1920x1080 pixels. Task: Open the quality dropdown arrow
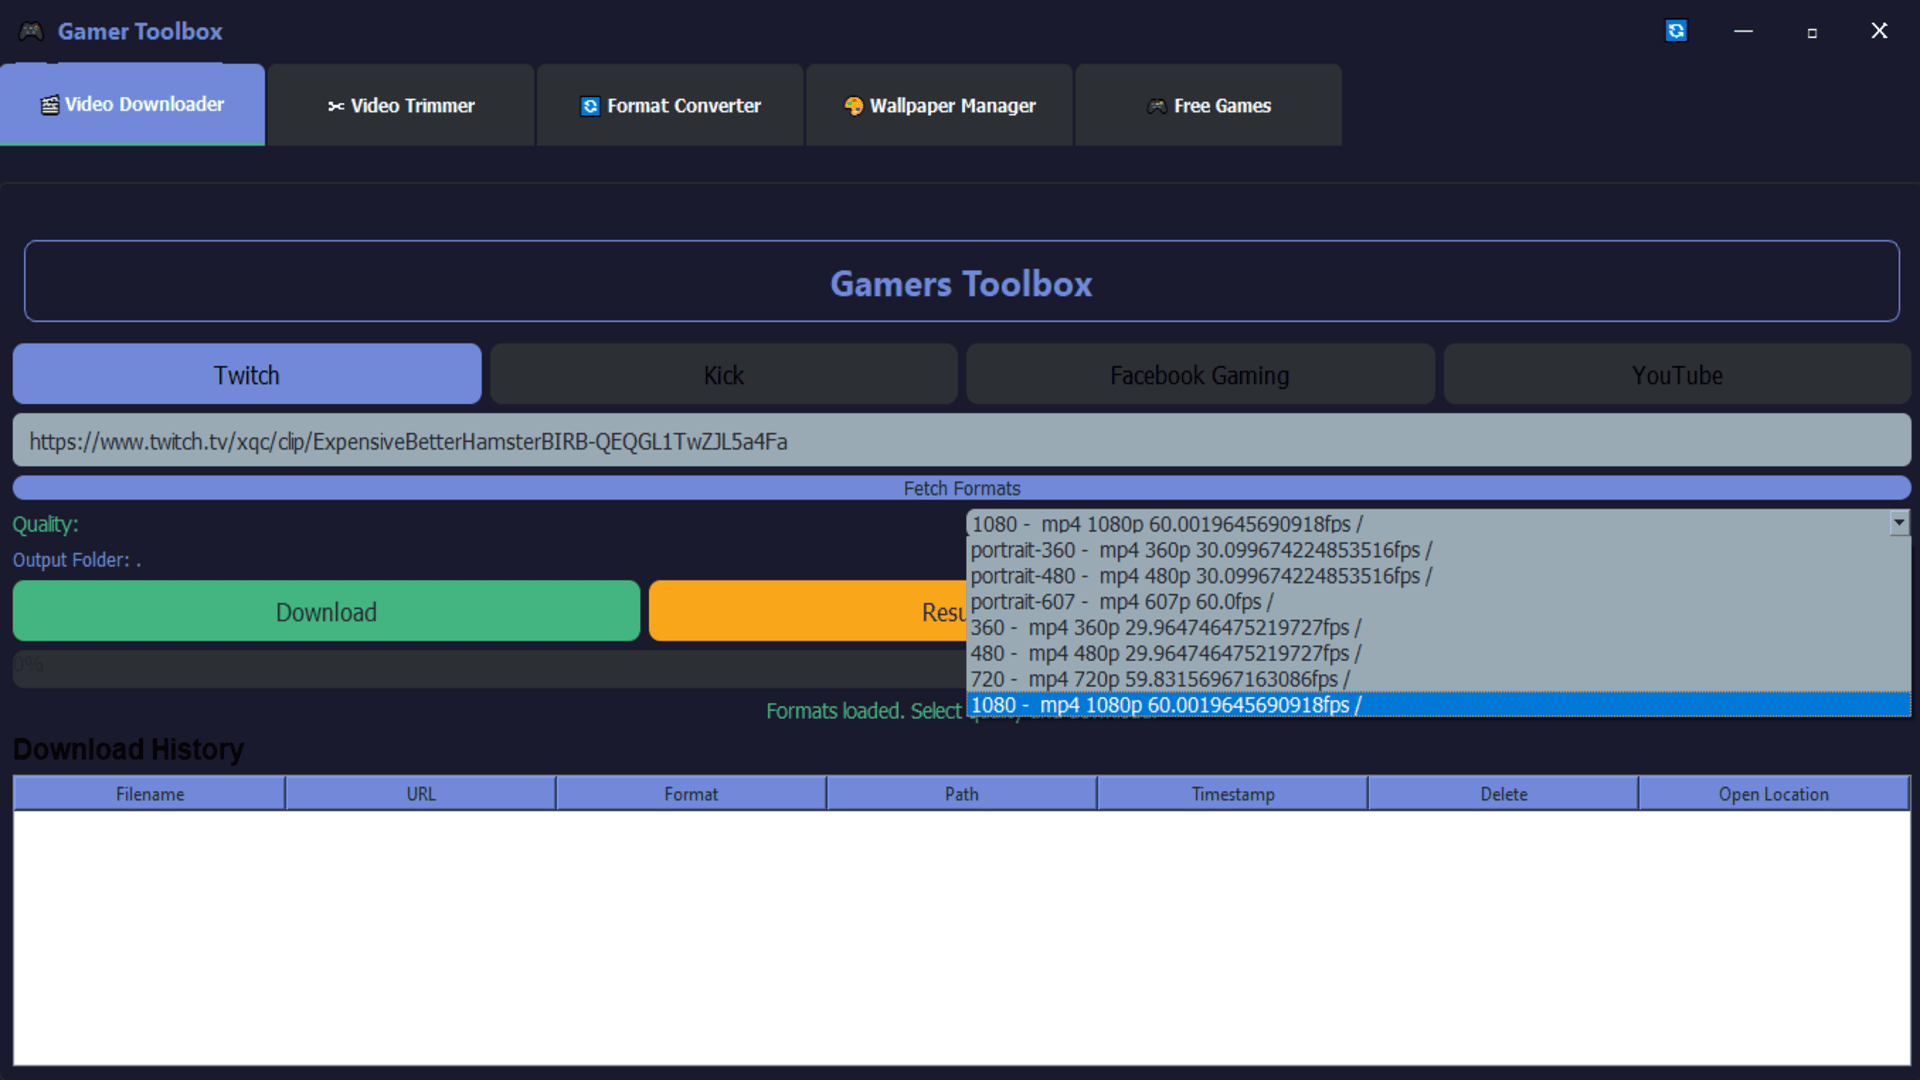[x=1897, y=523]
